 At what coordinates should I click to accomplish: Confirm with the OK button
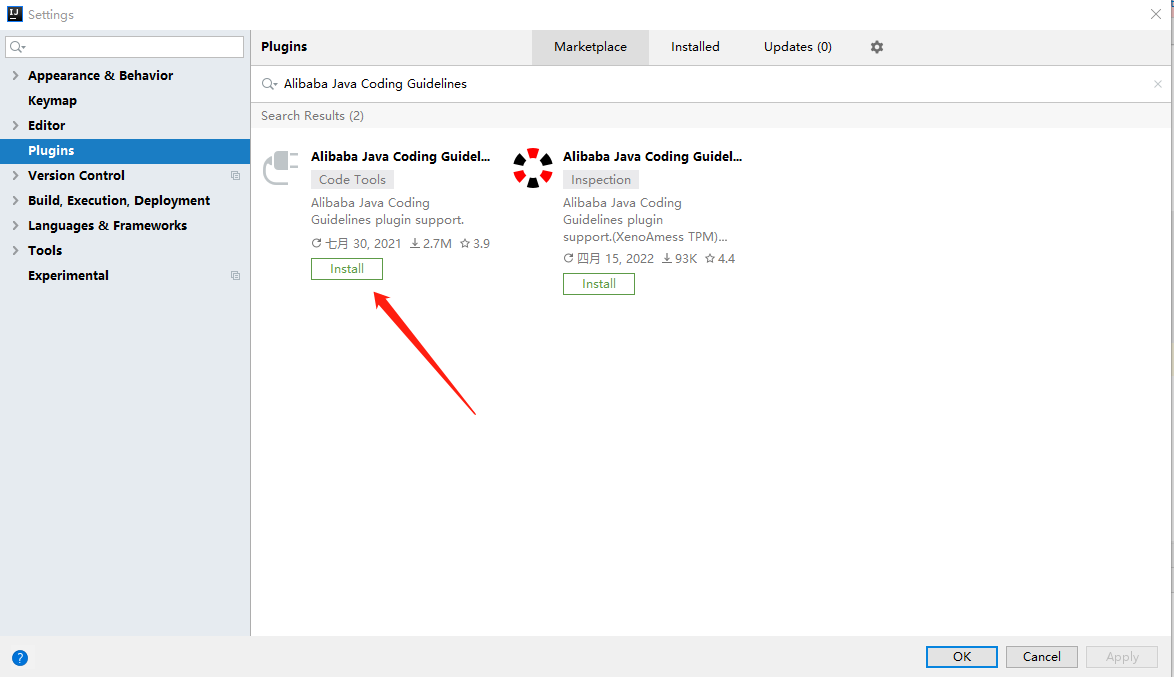961,657
